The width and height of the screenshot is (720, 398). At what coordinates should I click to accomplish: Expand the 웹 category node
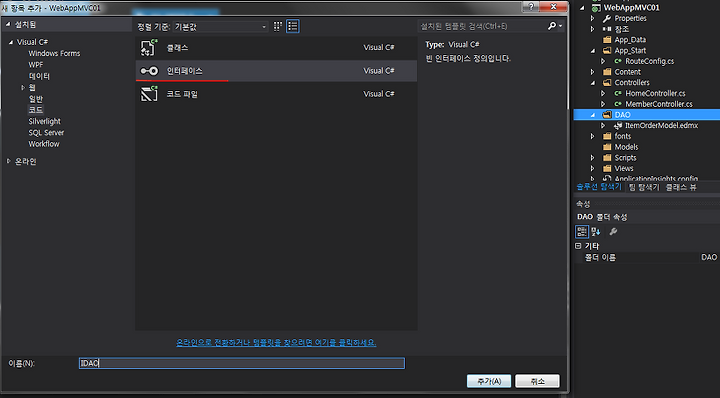click(23, 87)
